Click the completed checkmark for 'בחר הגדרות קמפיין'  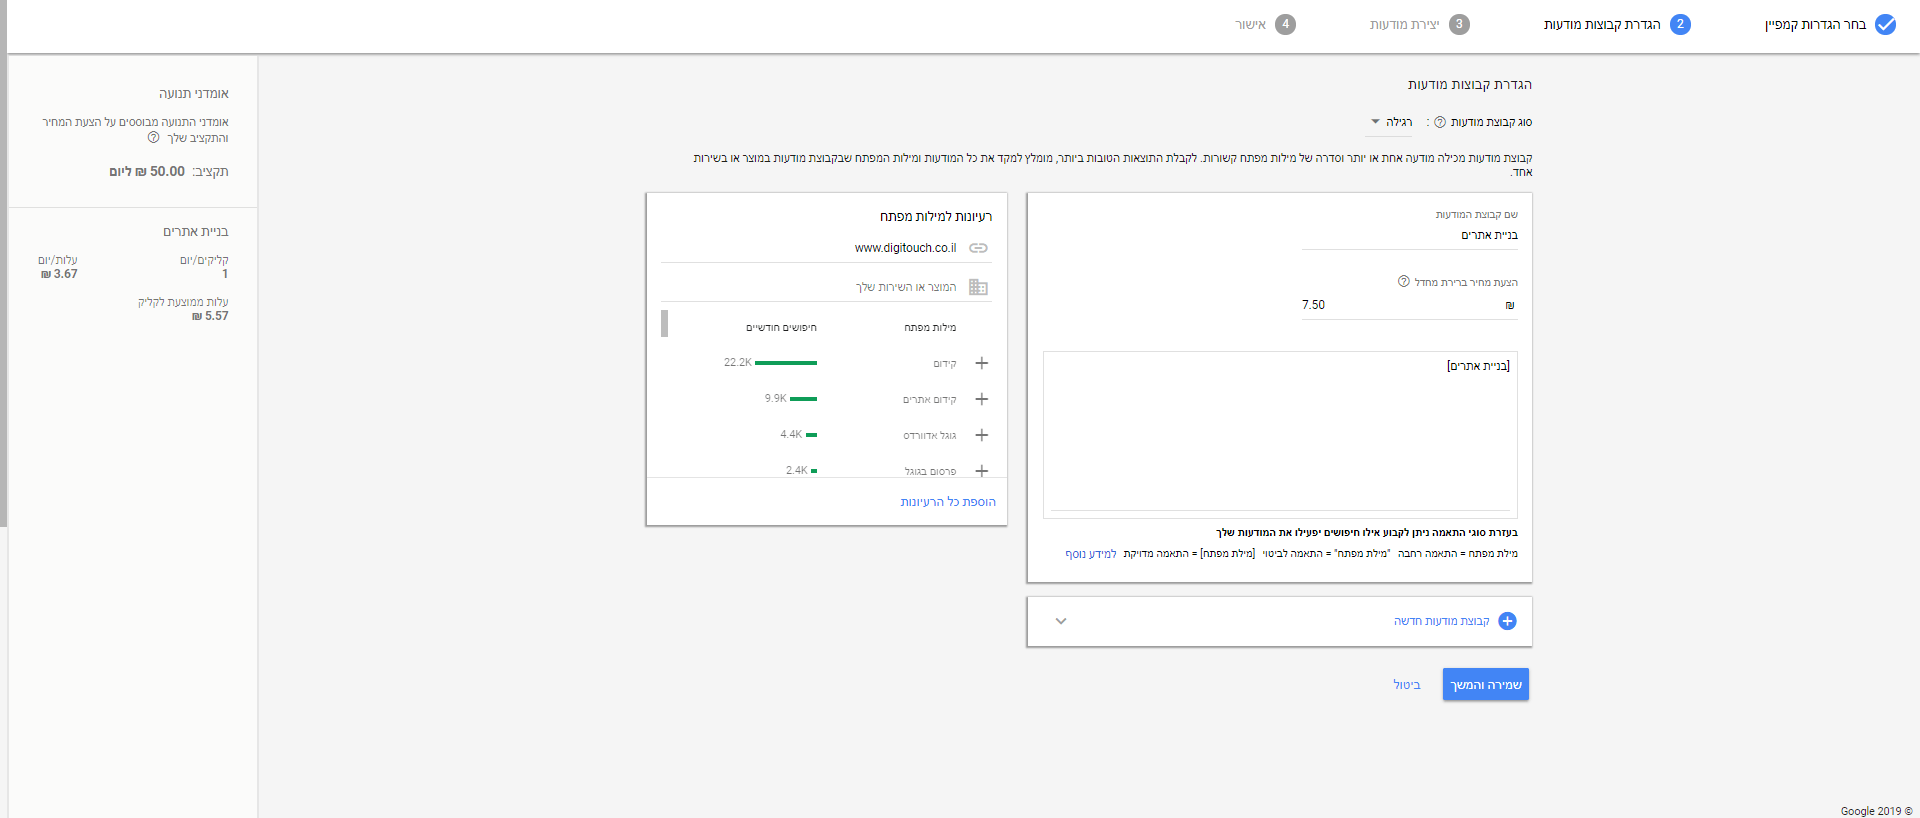coord(1885,25)
